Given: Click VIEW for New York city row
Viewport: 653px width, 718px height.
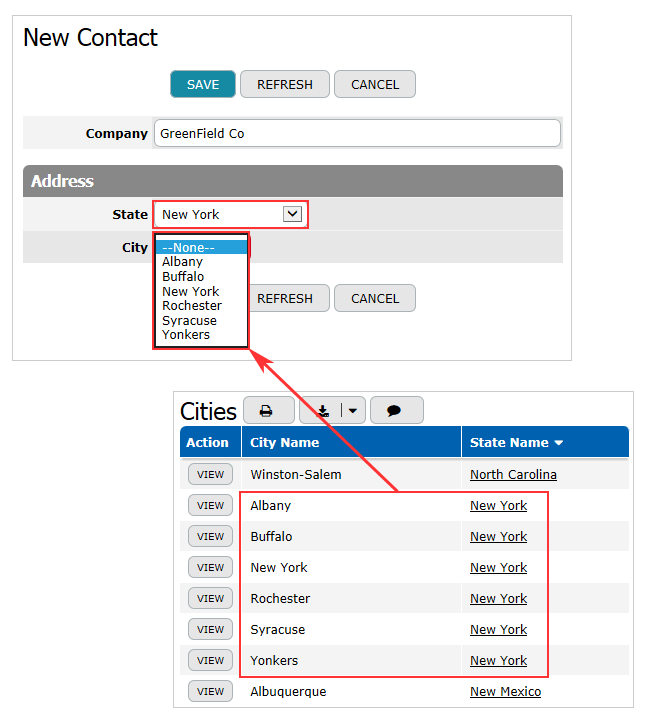Looking at the screenshot, I should (x=210, y=567).
